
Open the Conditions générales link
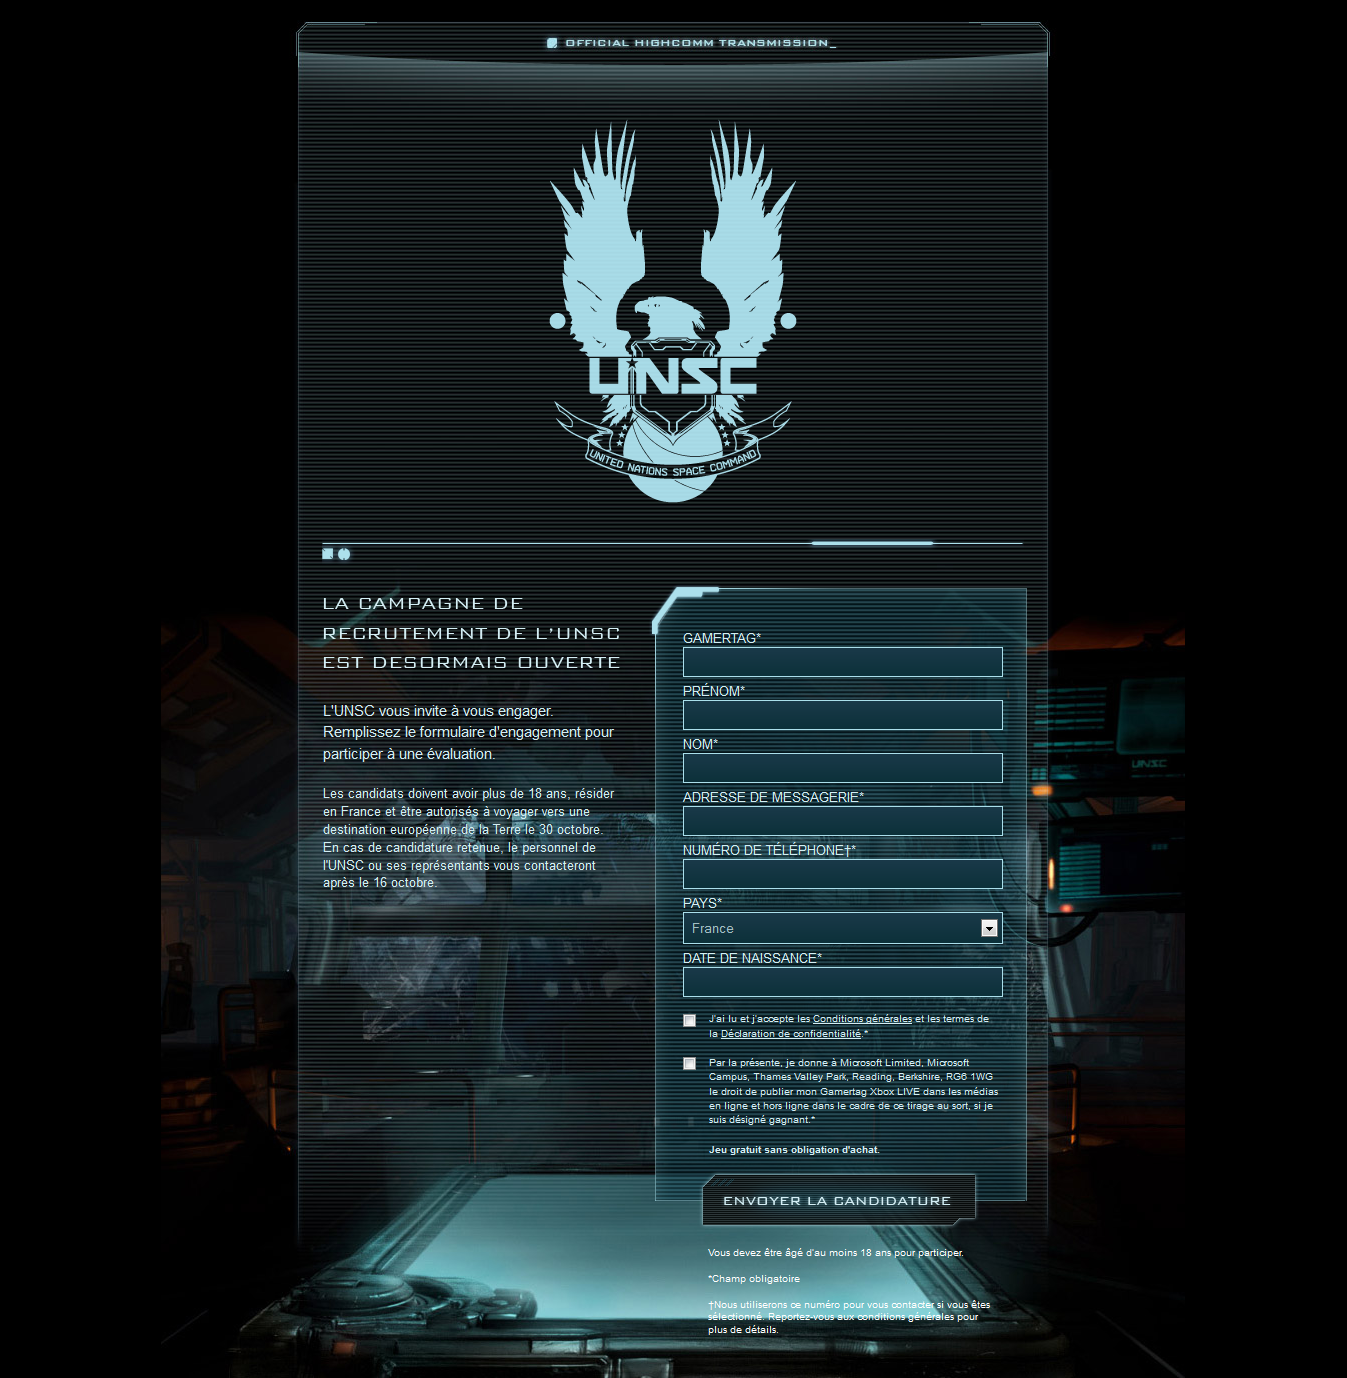[x=862, y=1019]
